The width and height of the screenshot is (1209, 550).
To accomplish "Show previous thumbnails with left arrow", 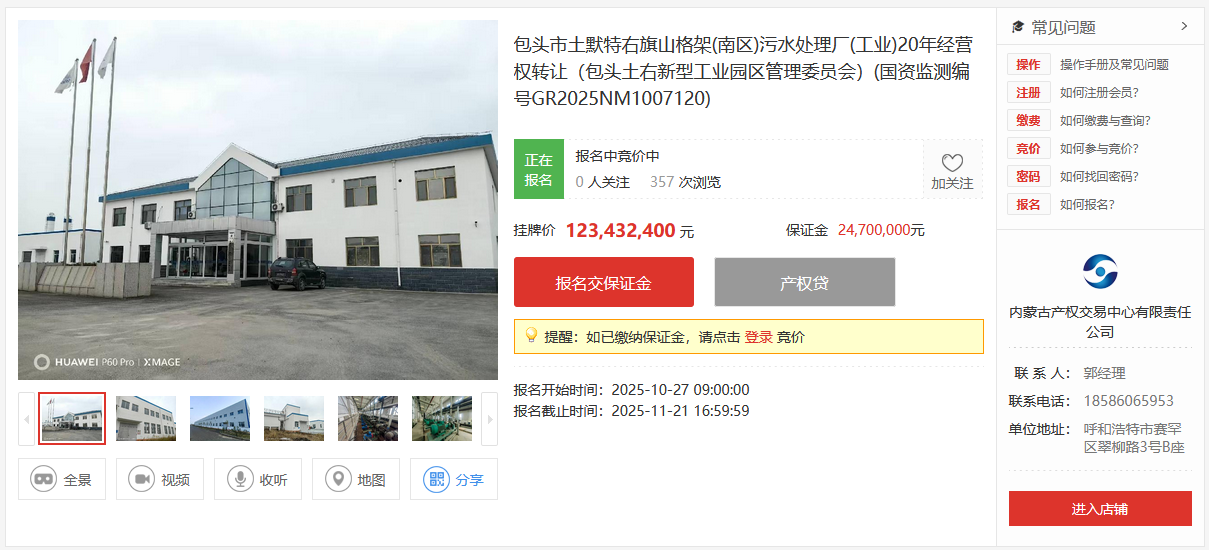I will pyautogui.click(x=26, y=418).
